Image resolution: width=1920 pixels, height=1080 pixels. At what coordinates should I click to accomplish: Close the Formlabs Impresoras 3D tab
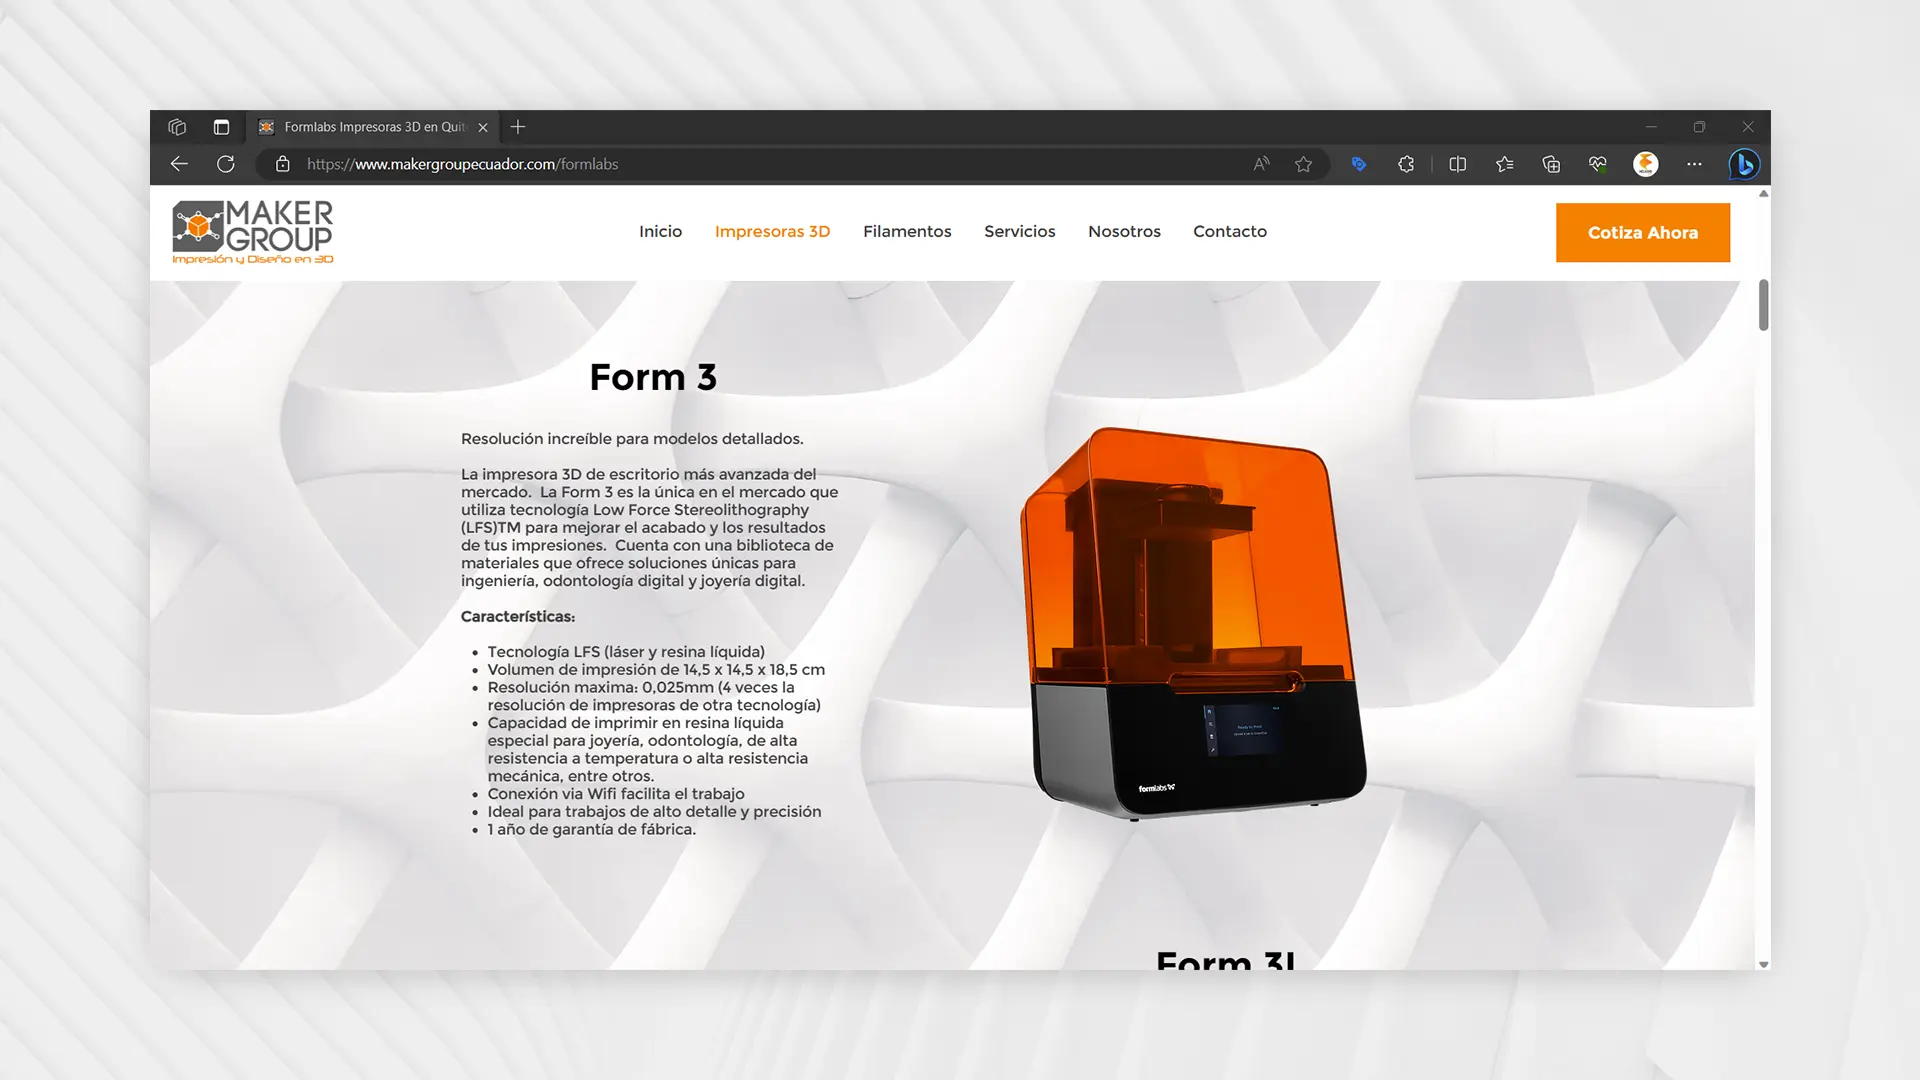click(483, 127)
